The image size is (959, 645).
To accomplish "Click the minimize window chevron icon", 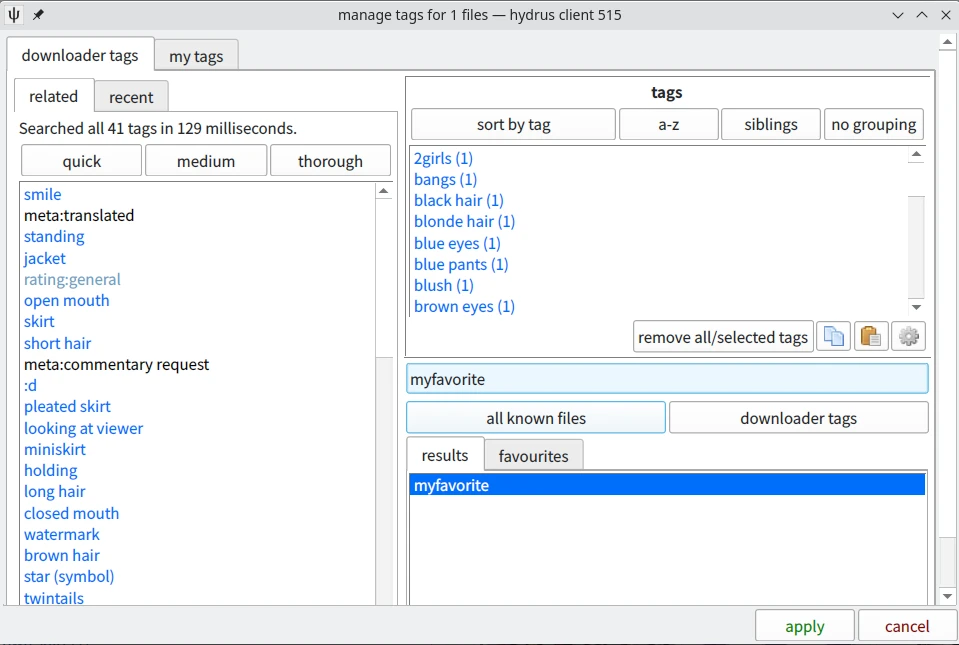I will click(x=898, y=15).
